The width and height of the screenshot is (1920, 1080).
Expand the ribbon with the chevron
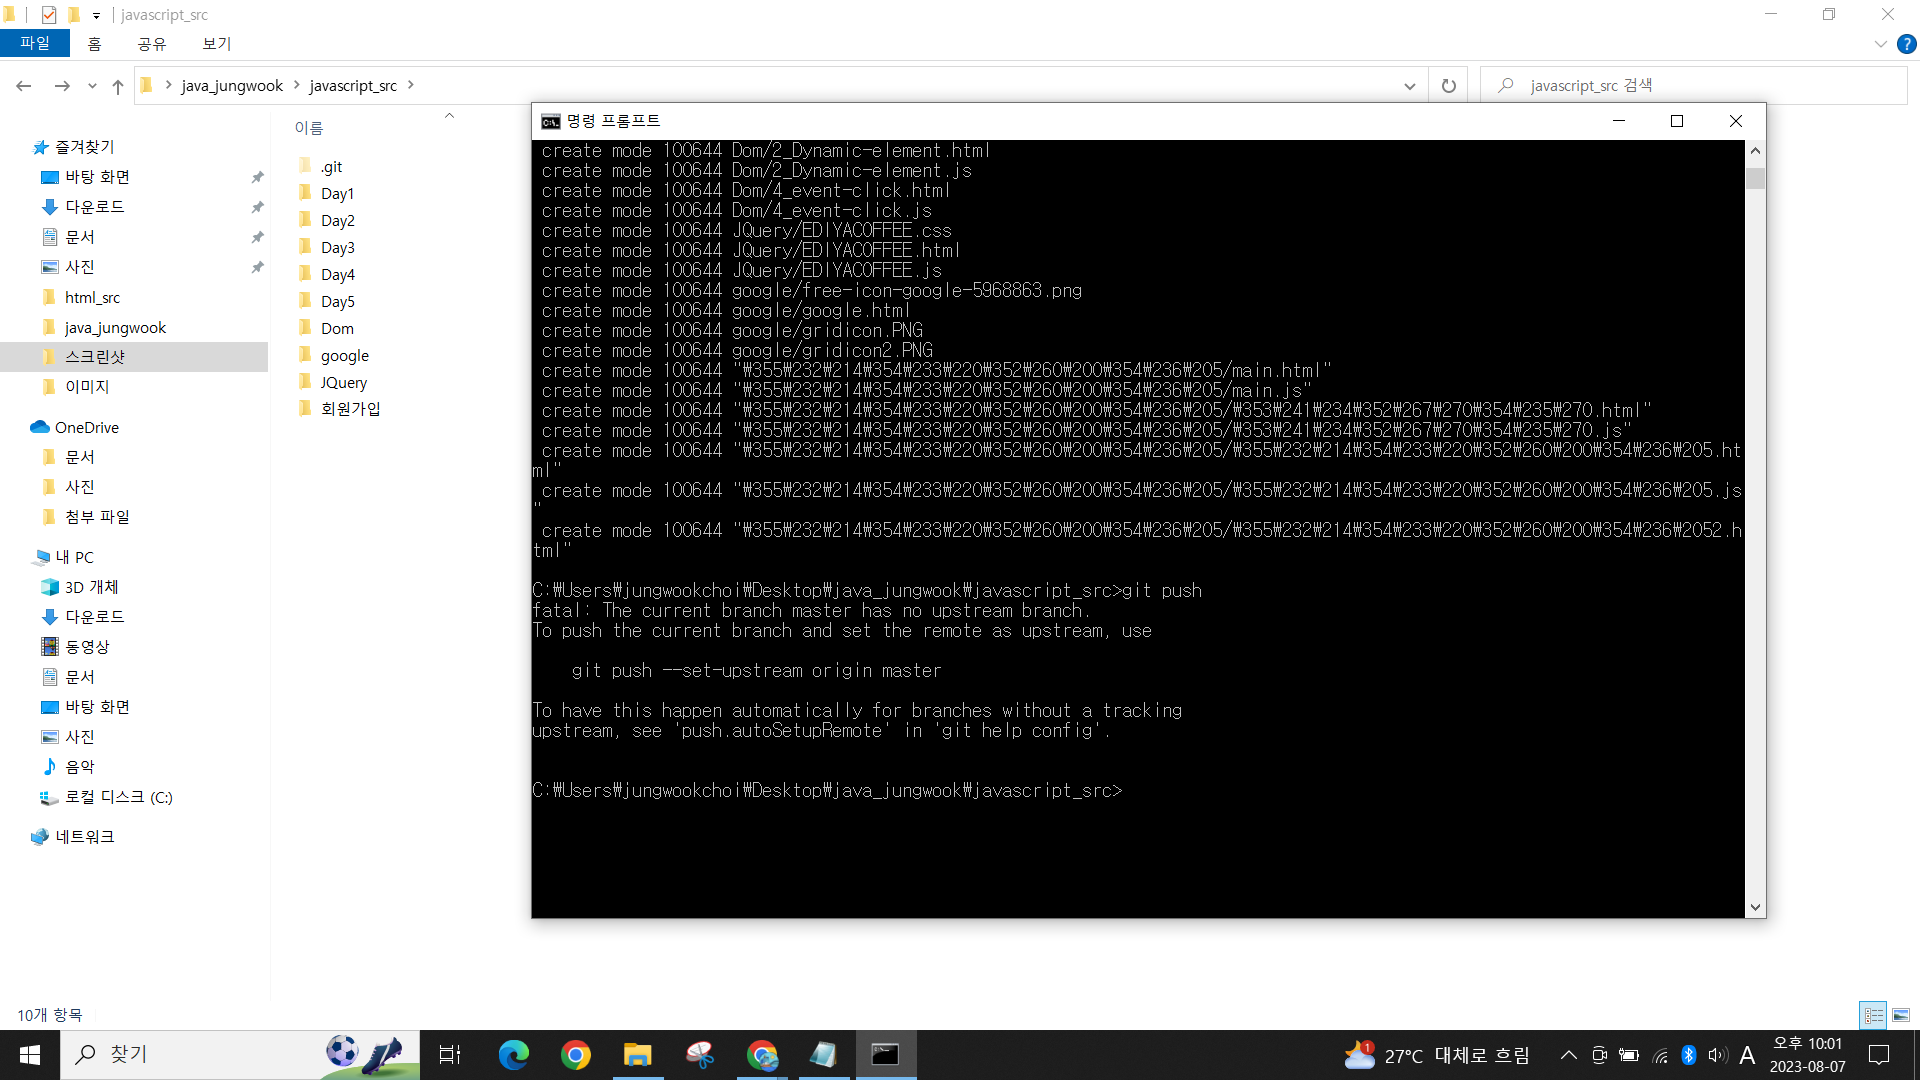[x=1880, y=44]
